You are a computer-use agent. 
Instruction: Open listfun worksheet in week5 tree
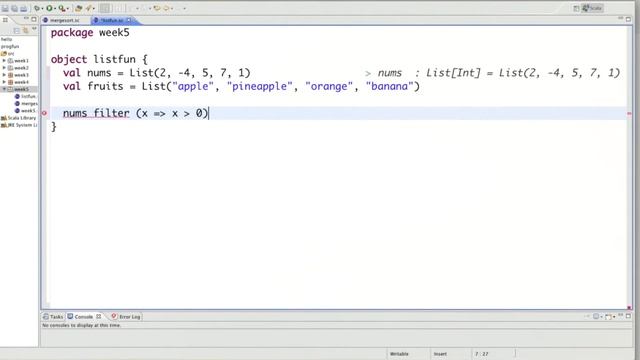26,96
